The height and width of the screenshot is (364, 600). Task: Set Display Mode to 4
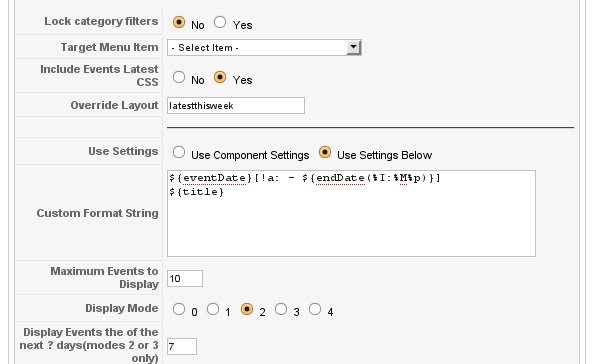pyautogui.click(x=315, y=309)
